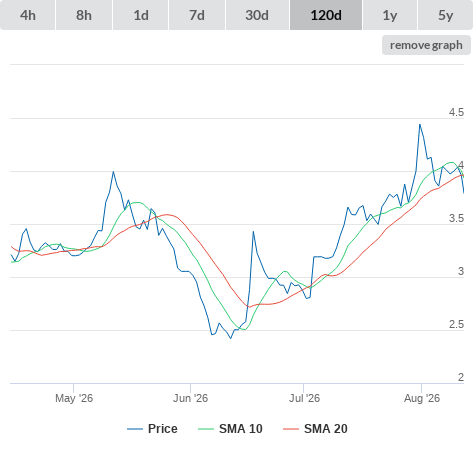Select the active 120d tab
This screenshot has height=455, width=474.
326,15
